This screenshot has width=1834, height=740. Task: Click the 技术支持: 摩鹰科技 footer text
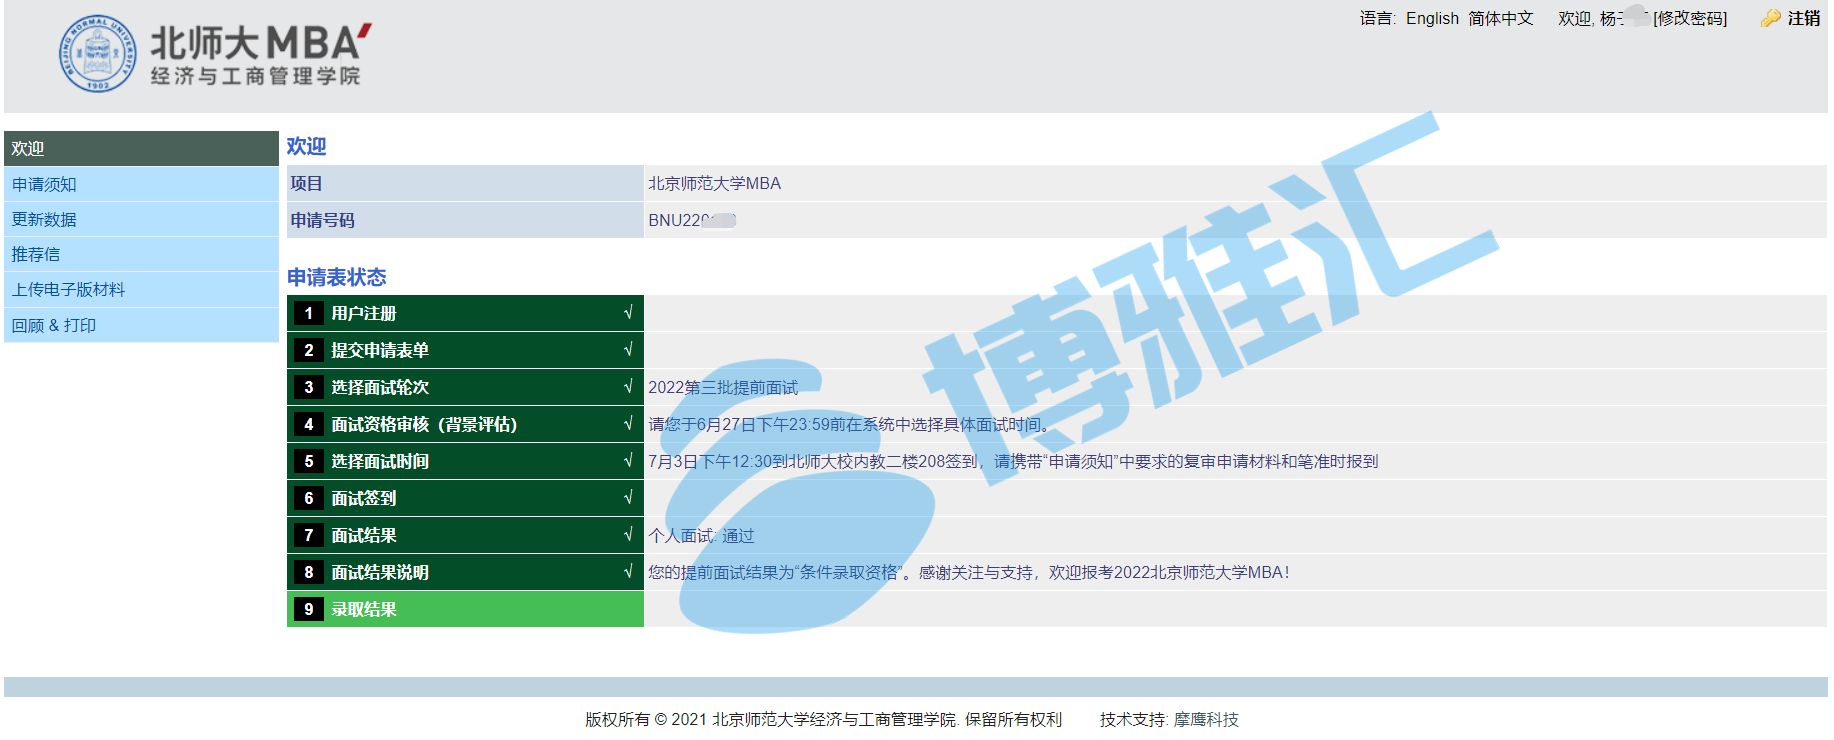pos(1169,719)
